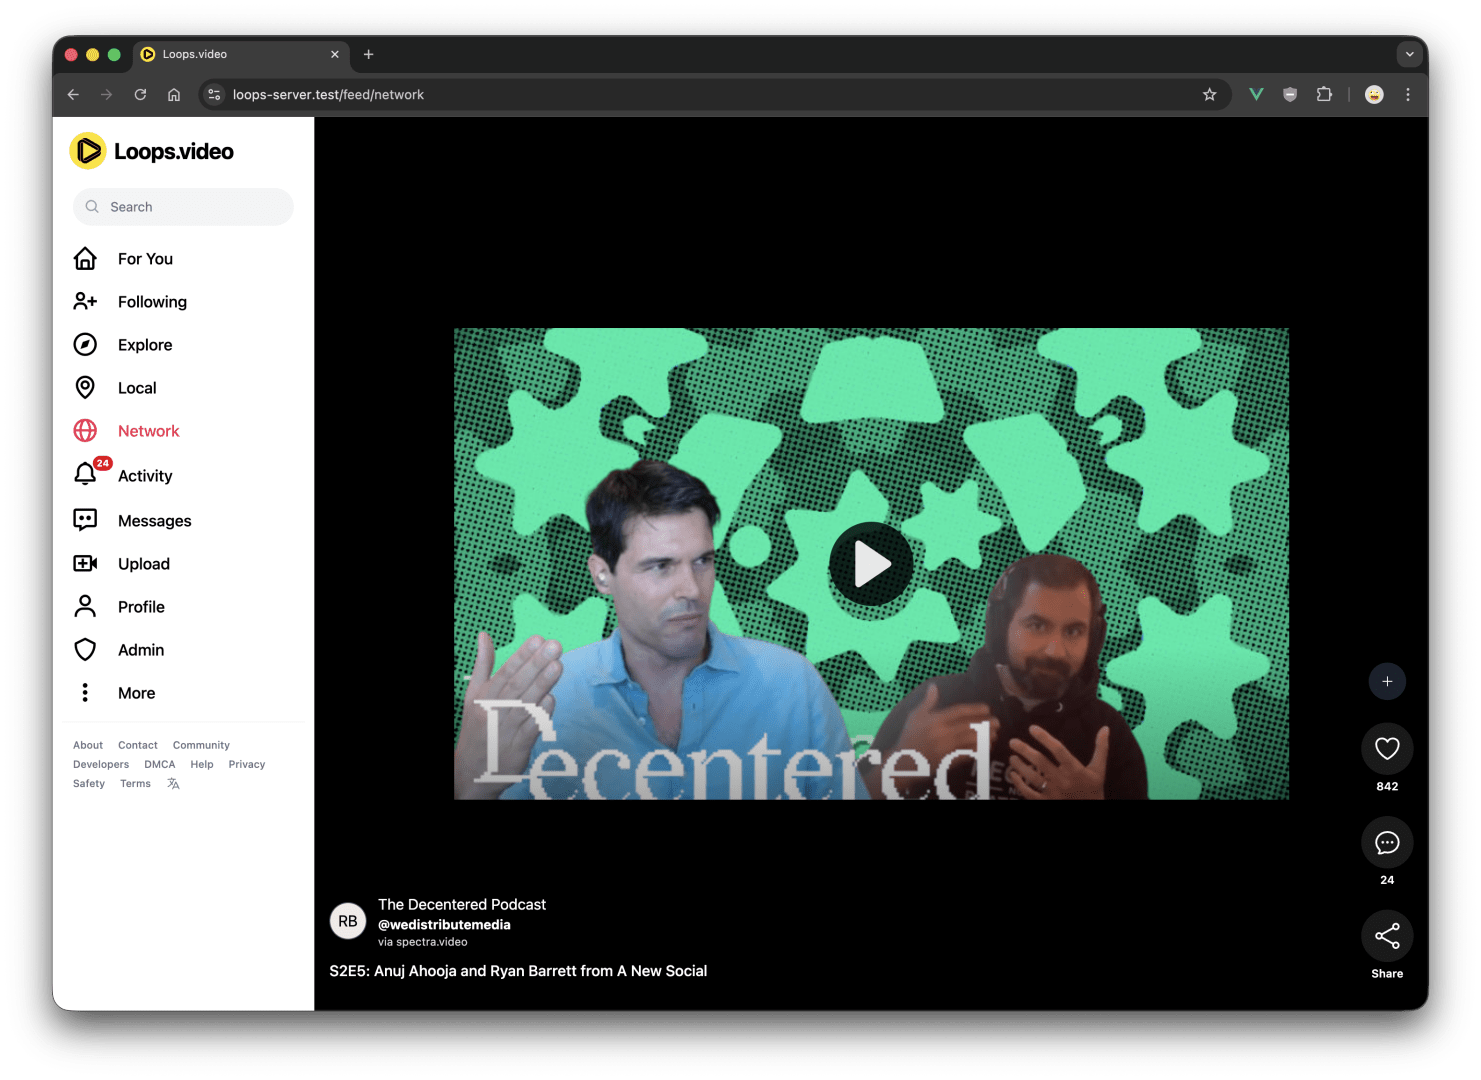This screenshot has width=1481, height=1080.
Task: Open the Upload video page
Action: tap(144, 563)
